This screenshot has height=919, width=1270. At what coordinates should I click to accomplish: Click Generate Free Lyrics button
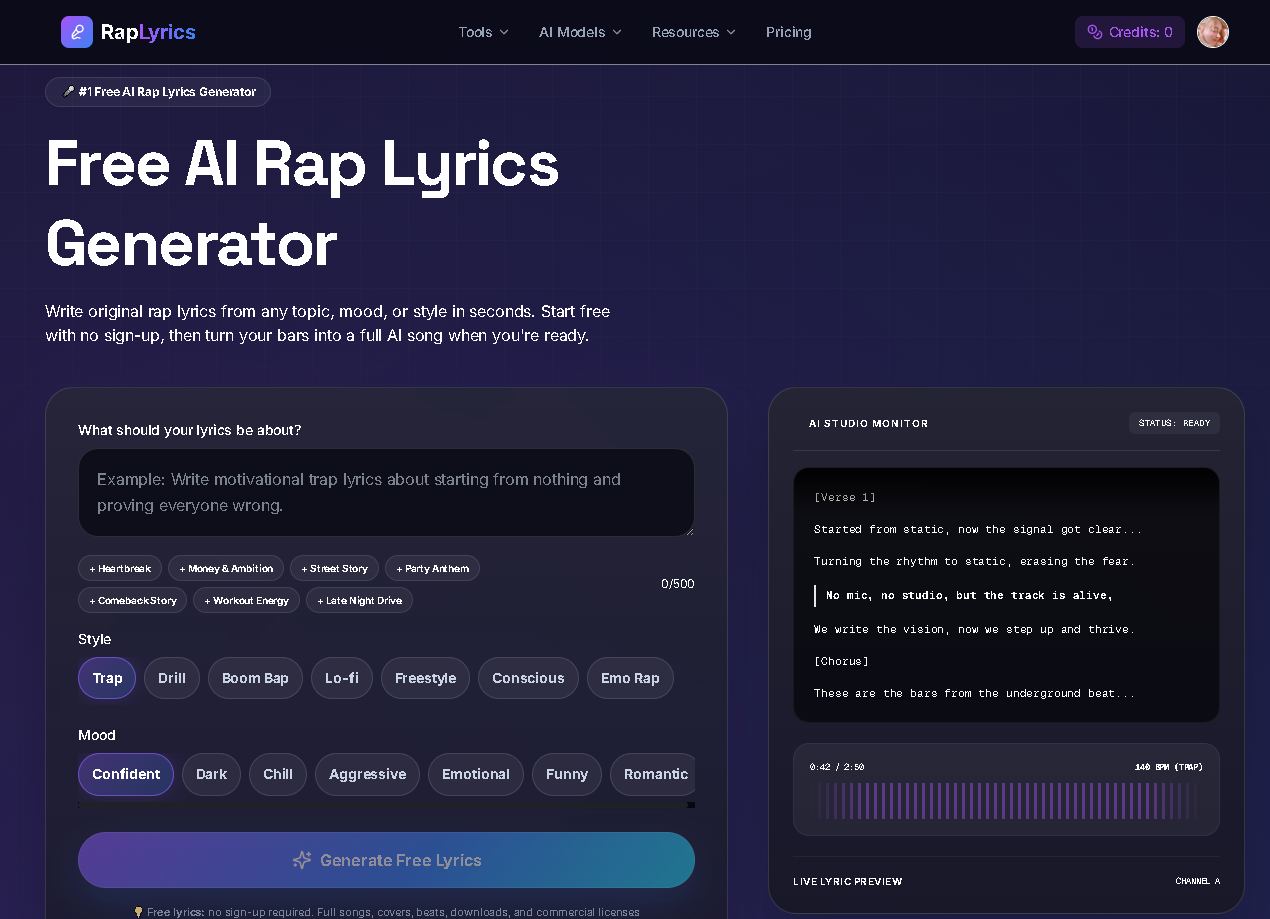point(386,860)
